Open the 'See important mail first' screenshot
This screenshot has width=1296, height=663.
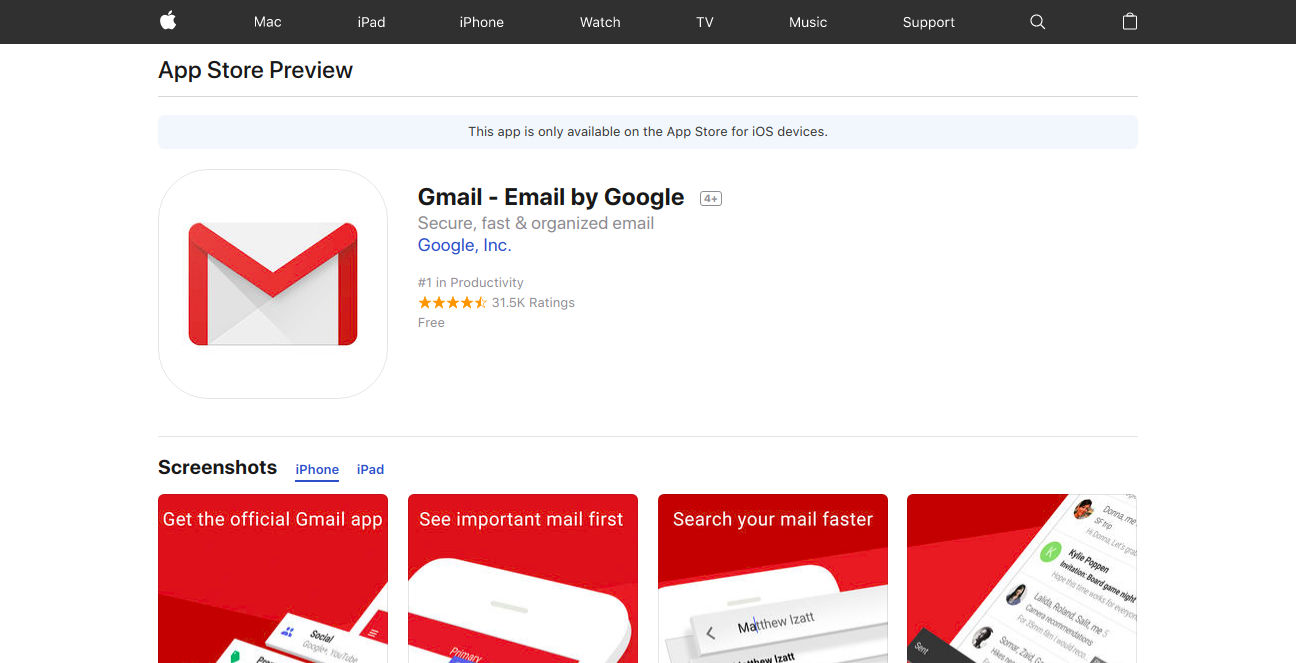click(523, 578)
